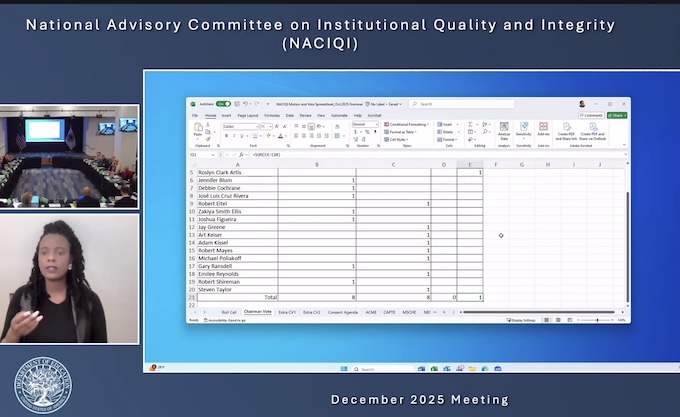
Task: Expand the Format as Table dropdown
Action: tap(403, 132)
